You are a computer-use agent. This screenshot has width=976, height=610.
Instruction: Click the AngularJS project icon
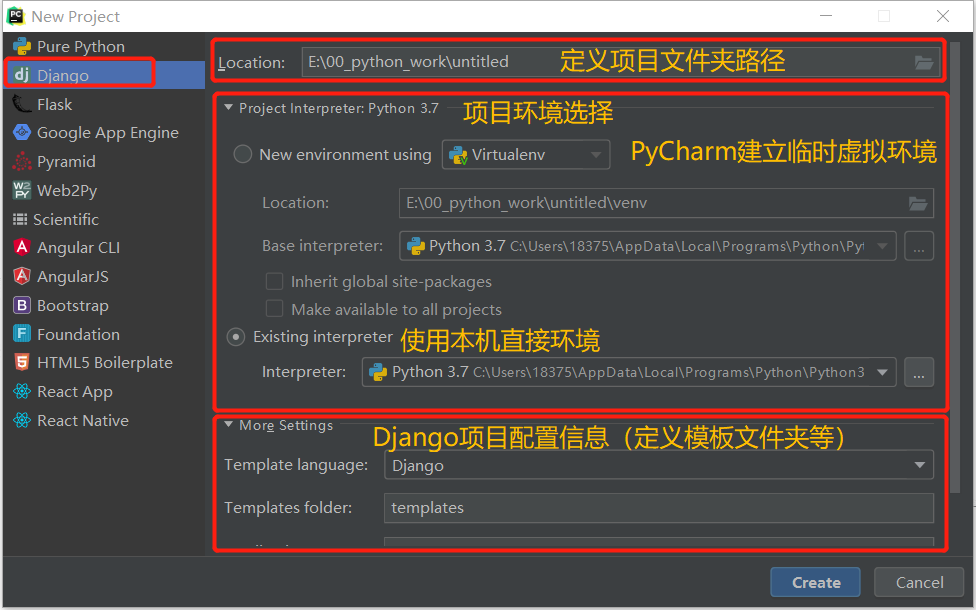click(22, 276)
